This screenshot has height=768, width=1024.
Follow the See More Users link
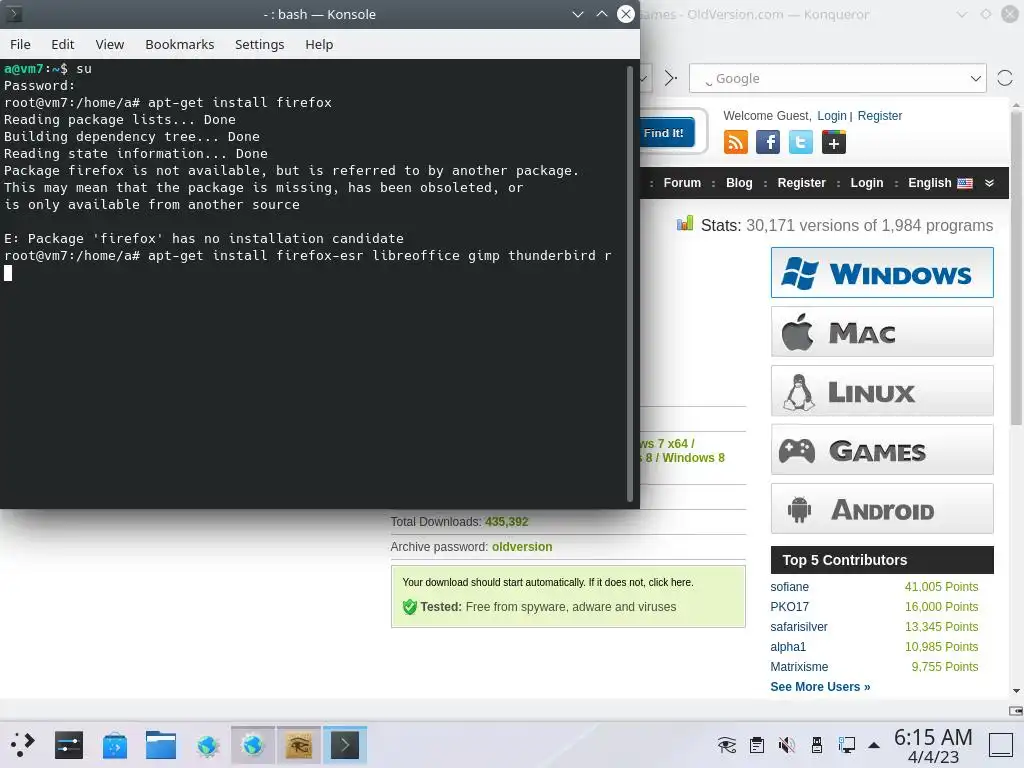click(x=820, y=686)
